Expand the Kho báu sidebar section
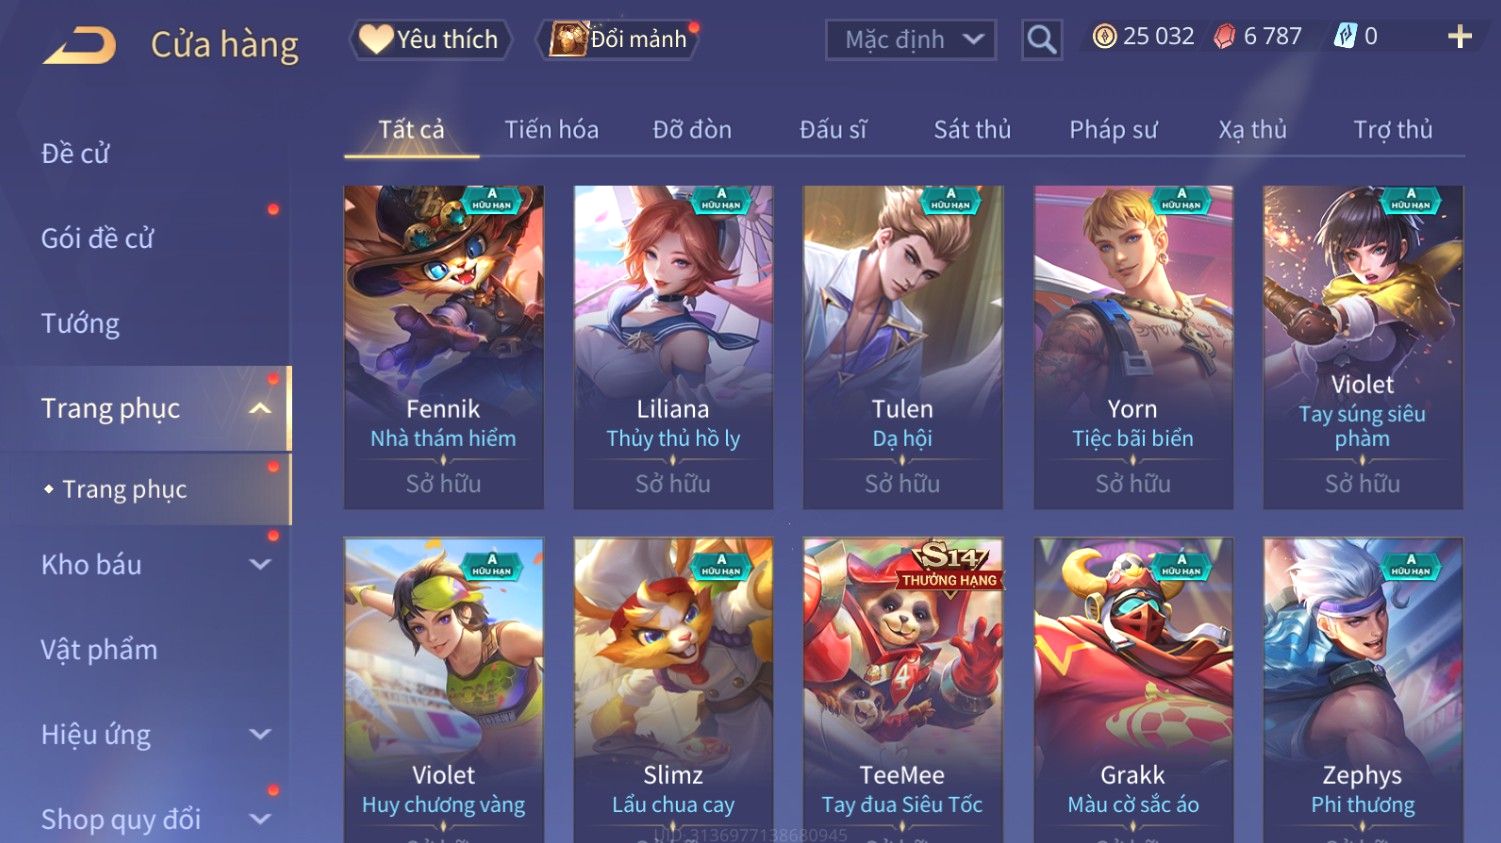The image size is (1501, 843). point(260,564)
